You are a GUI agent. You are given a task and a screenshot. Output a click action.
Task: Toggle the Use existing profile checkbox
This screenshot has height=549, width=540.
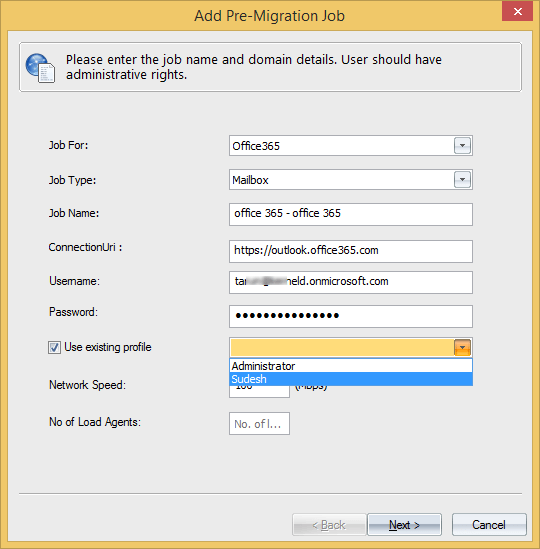pos(54,348)
